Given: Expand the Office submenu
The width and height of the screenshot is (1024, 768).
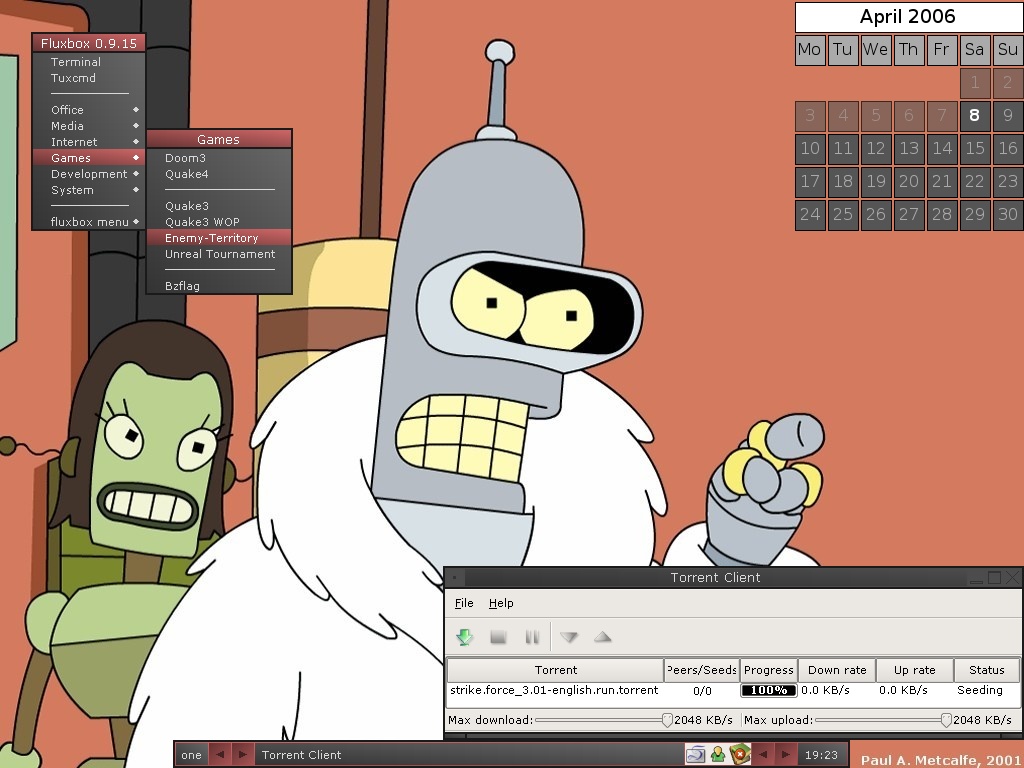Looking at the screenshot, I should point(88,110).
